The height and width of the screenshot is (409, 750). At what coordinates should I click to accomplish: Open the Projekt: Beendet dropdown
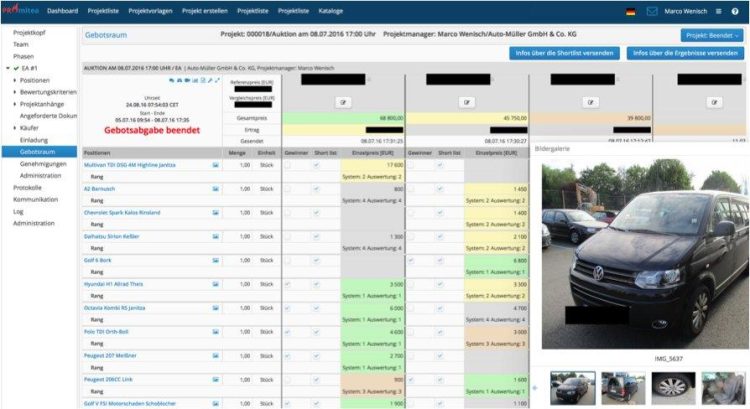[711, 35]
